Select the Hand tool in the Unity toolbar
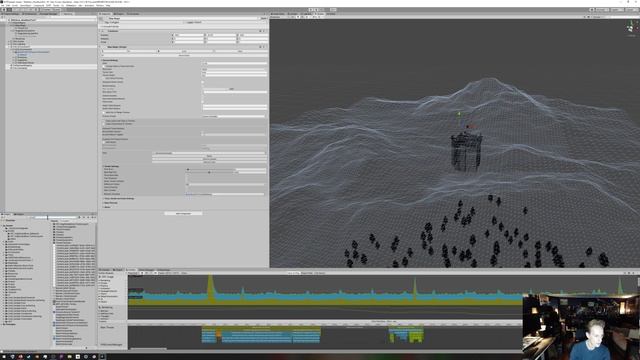Screen dimensions: 640x360 point(4,9)
